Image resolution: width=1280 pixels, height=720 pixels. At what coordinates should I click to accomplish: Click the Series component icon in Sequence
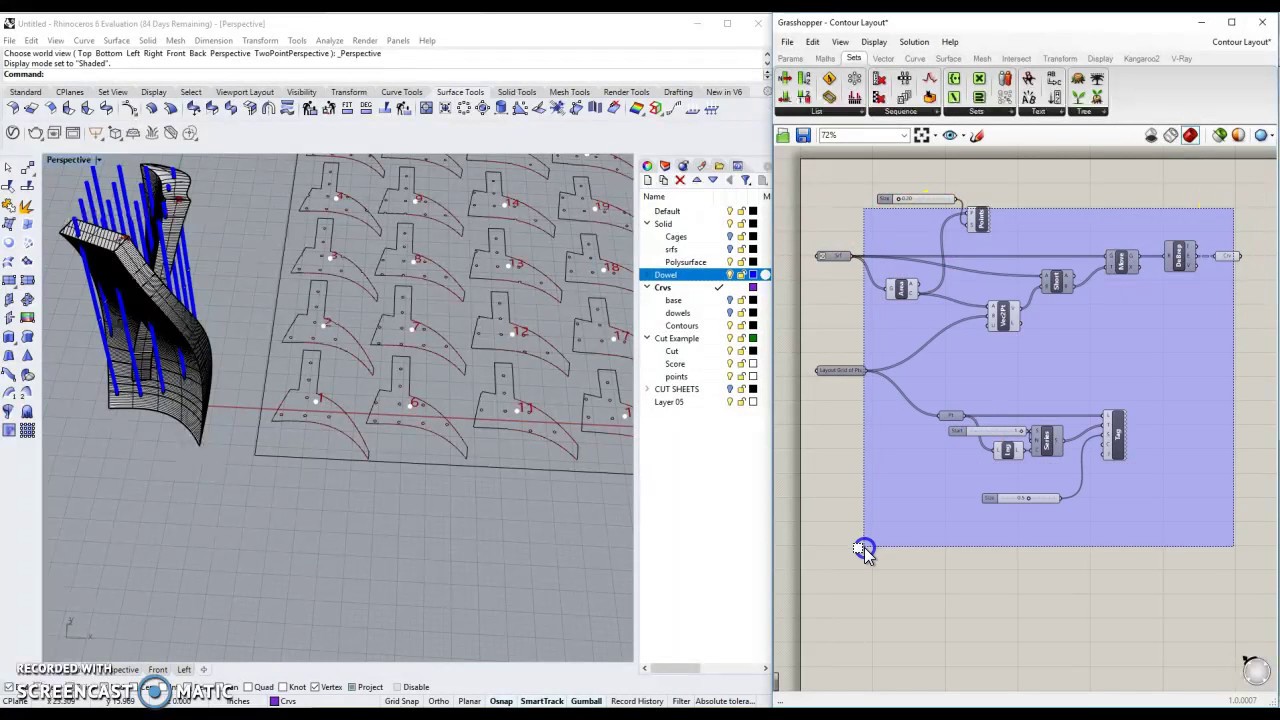click(x=904, y=97)
